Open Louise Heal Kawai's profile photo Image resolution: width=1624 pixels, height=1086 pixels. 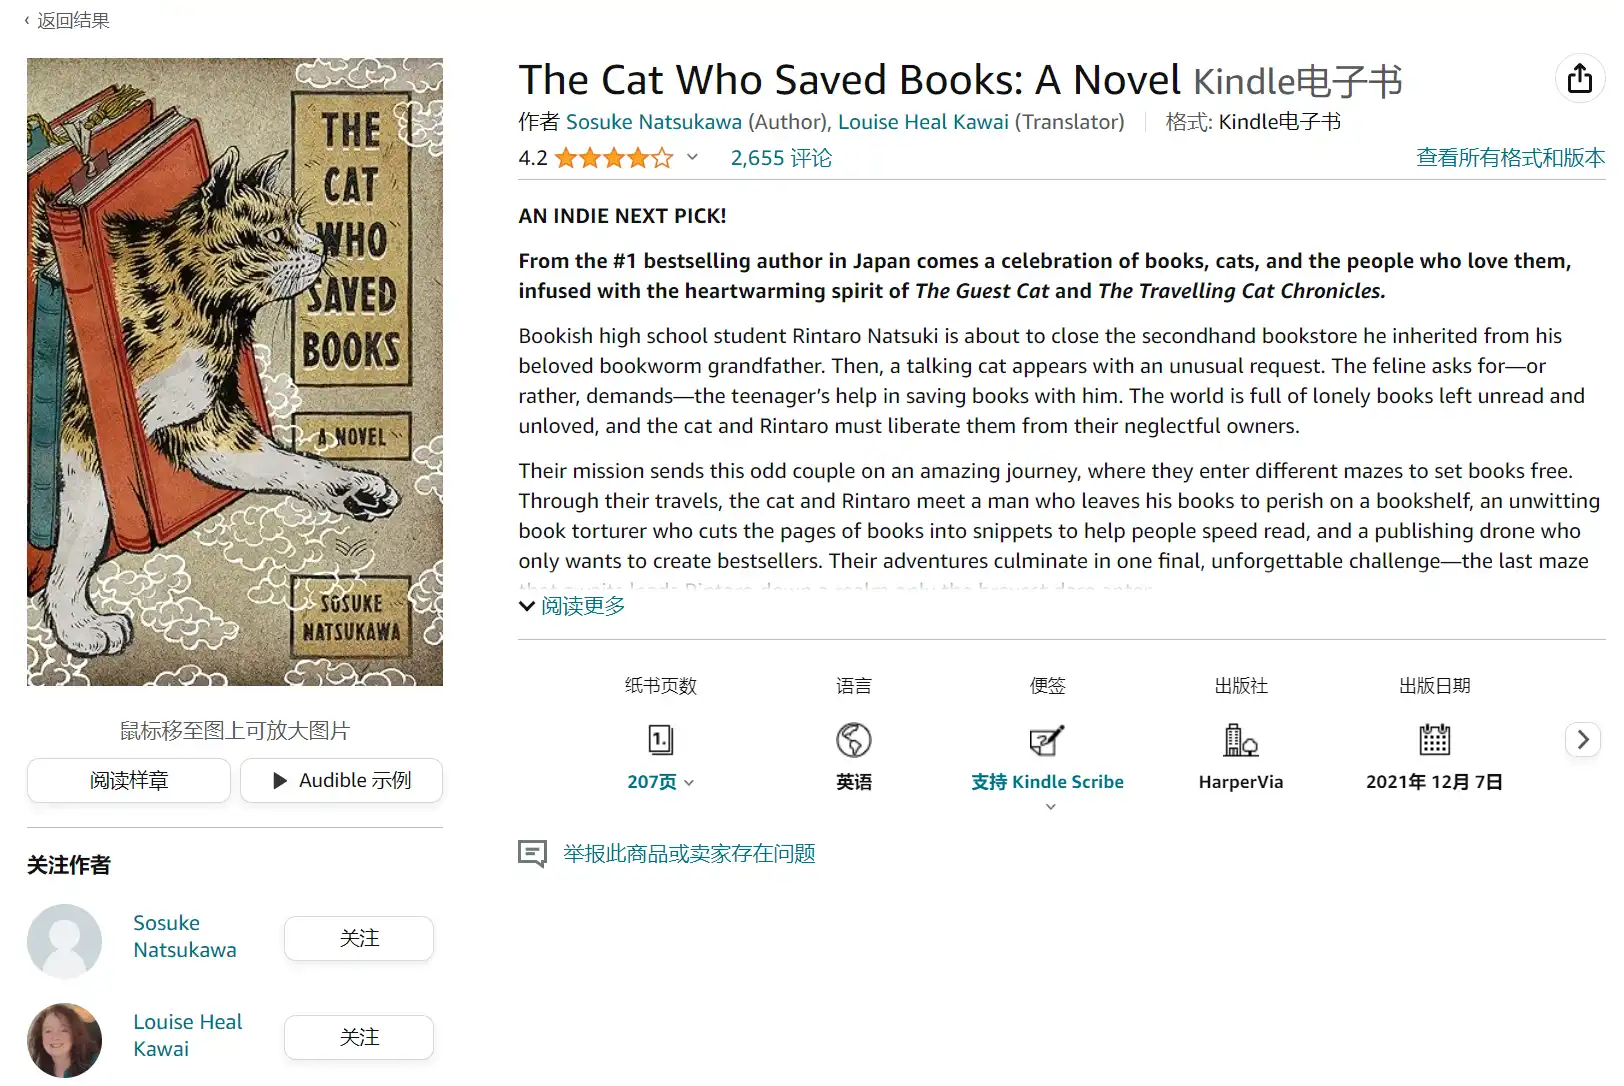coord(64,1039)
